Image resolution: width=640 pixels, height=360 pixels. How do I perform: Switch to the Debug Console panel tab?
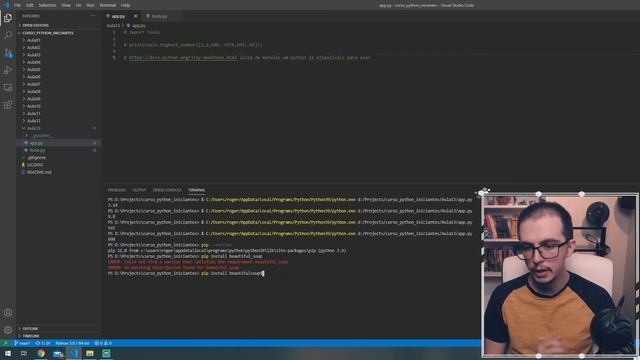click(167, 190)
